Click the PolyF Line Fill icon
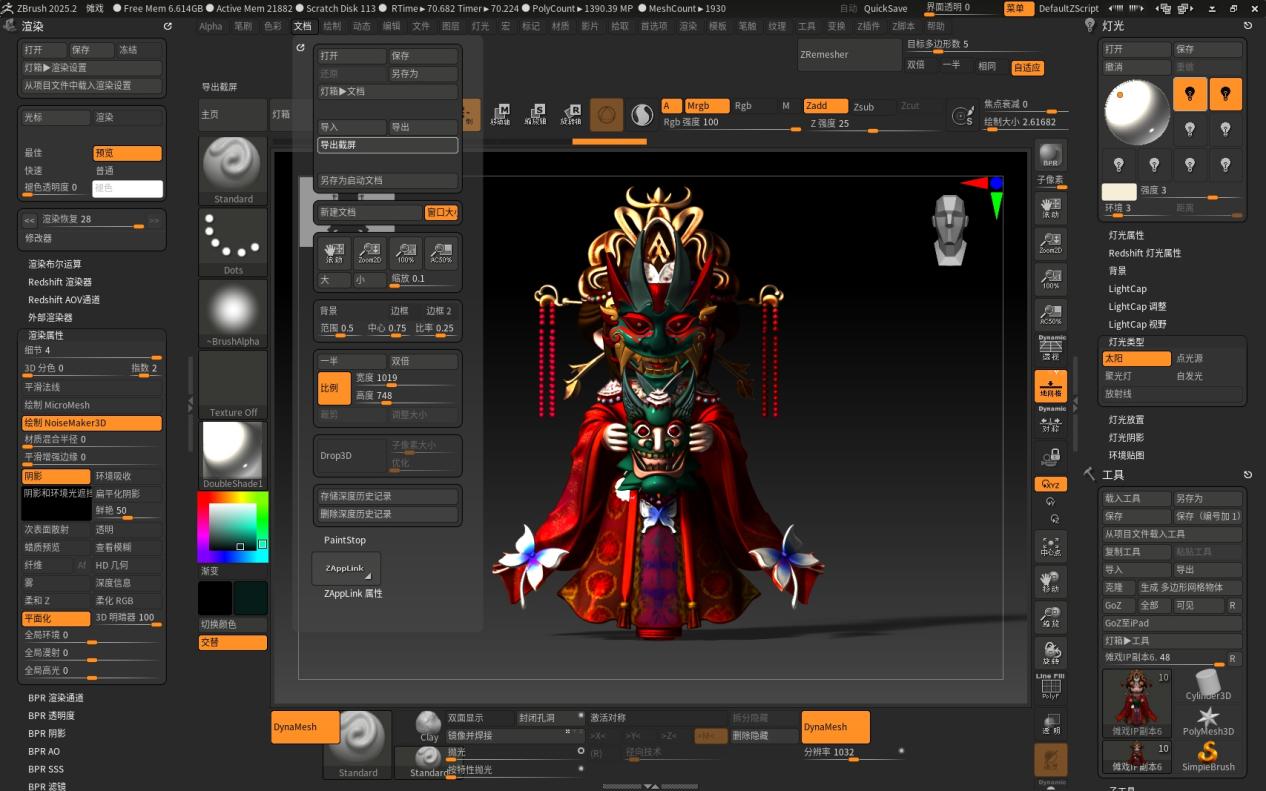This screenshot has width=1266, height=791. coord(1050,687)
